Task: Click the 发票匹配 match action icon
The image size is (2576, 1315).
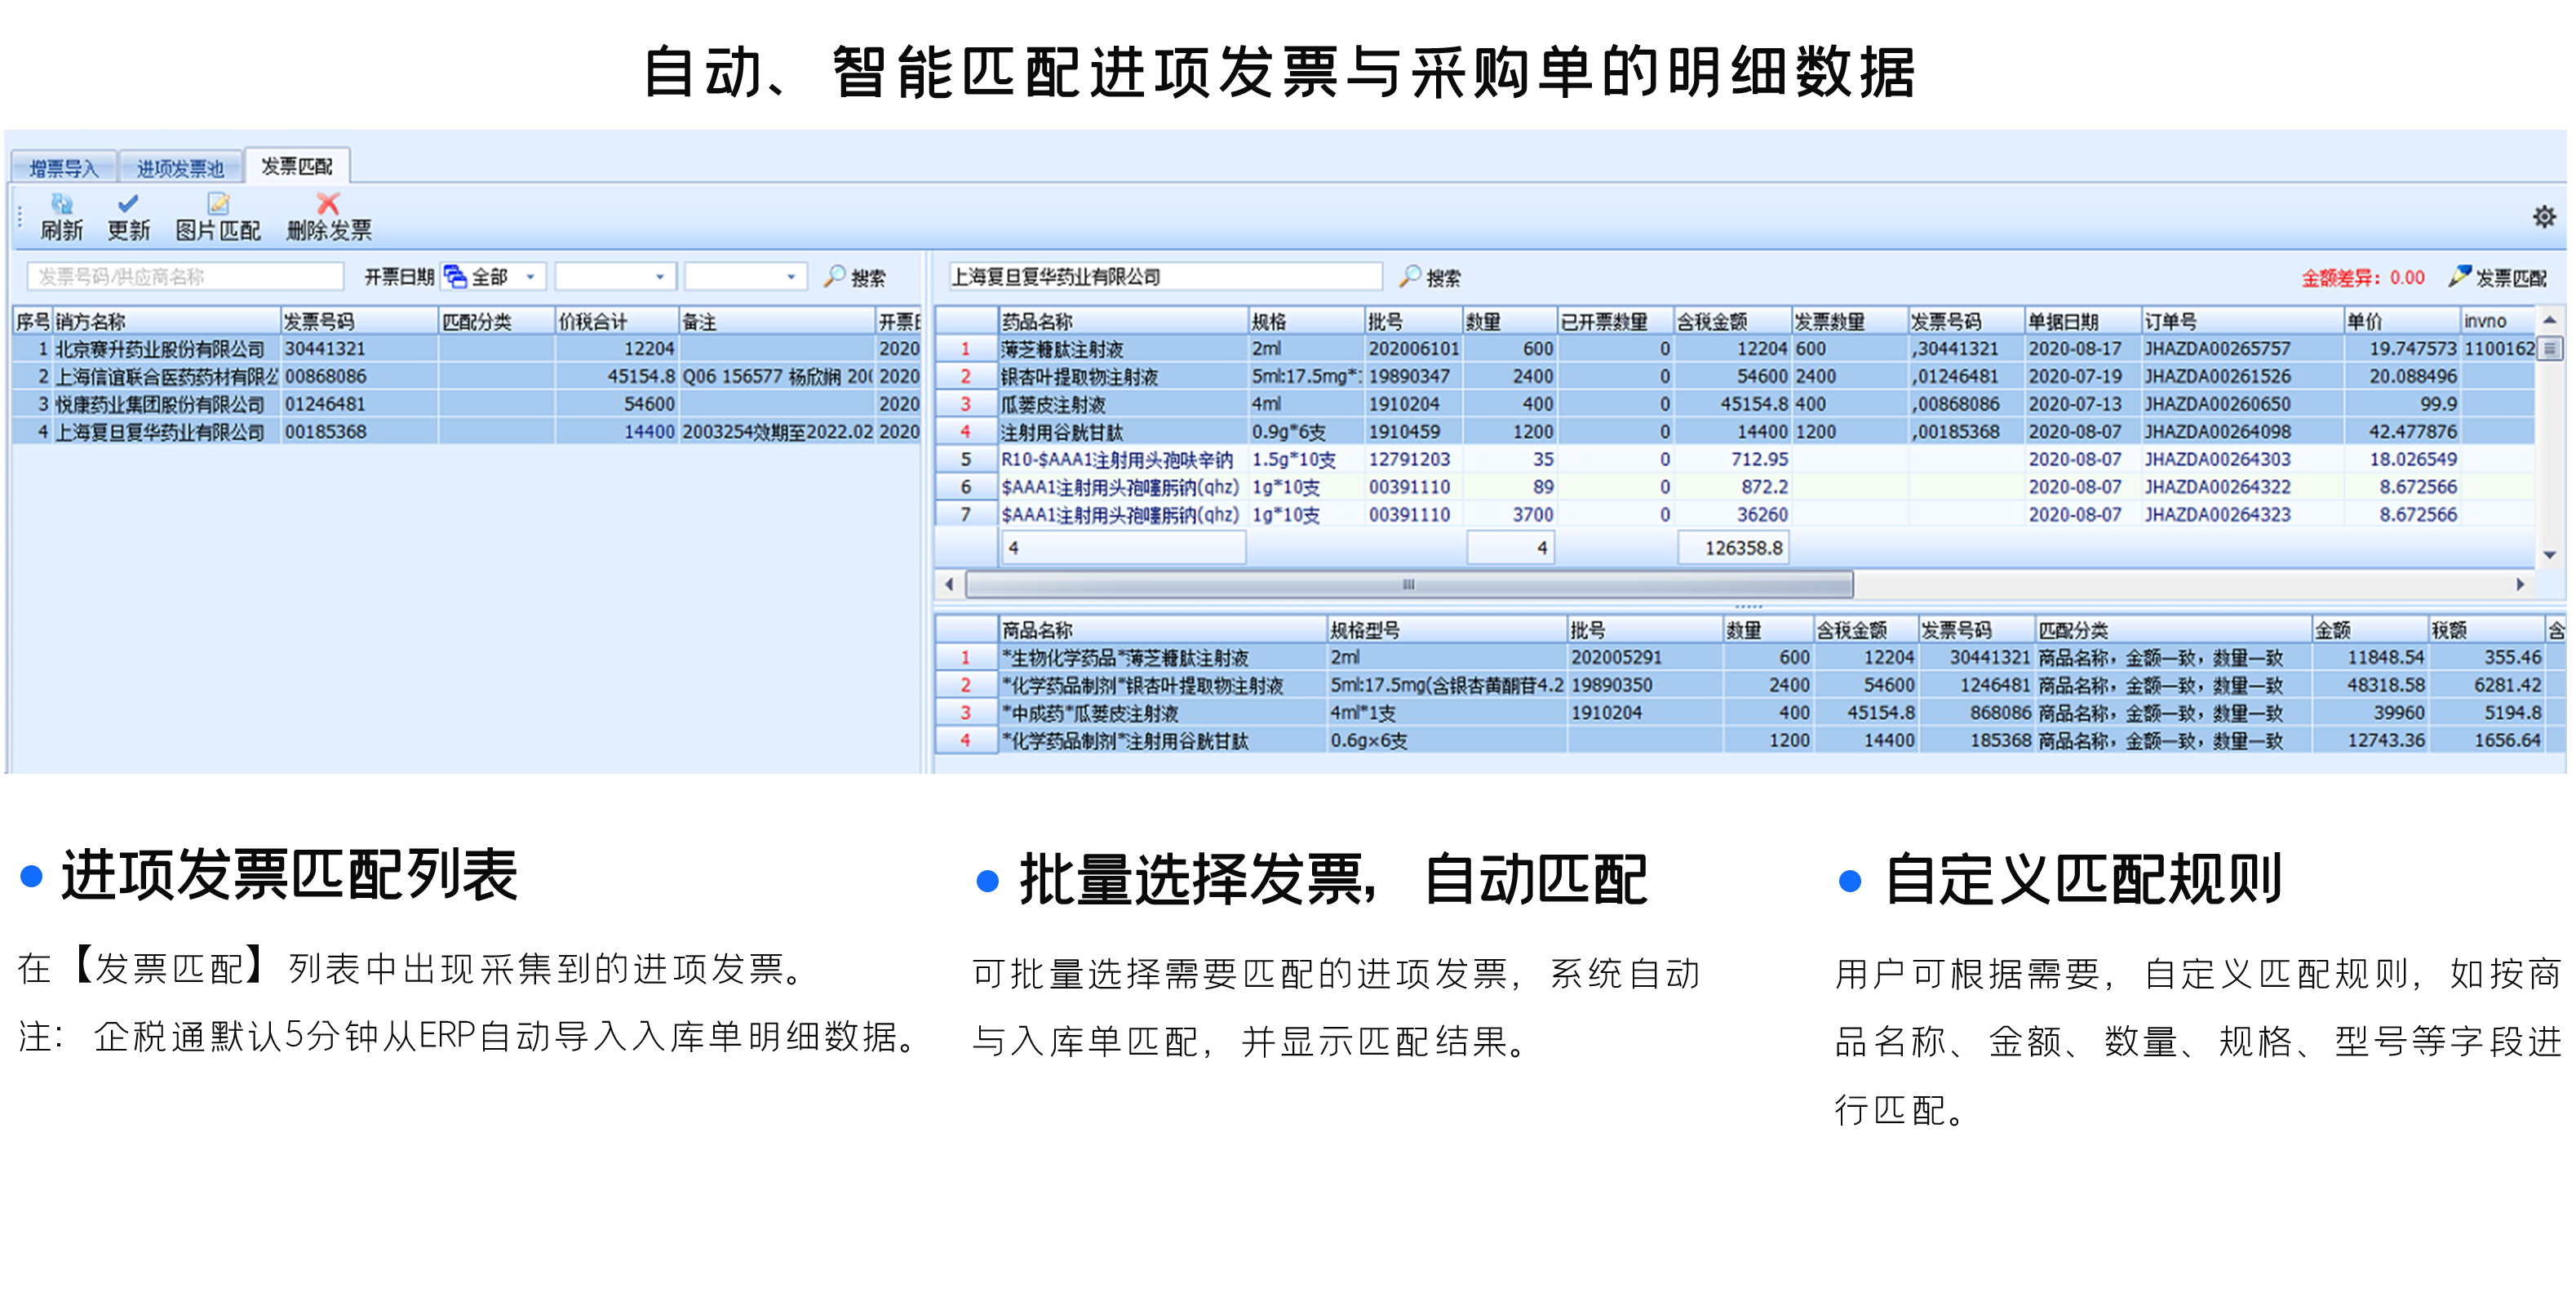Action: (2460, 276)
